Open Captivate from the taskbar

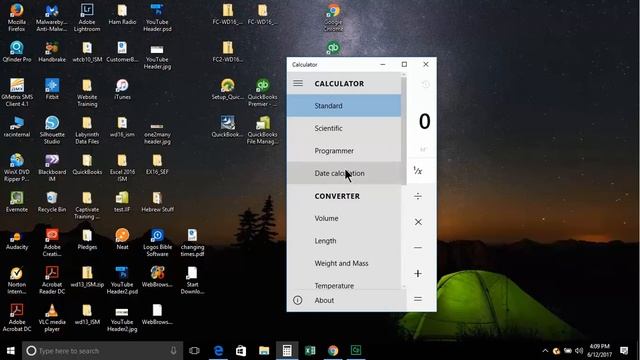pos(356,351)
